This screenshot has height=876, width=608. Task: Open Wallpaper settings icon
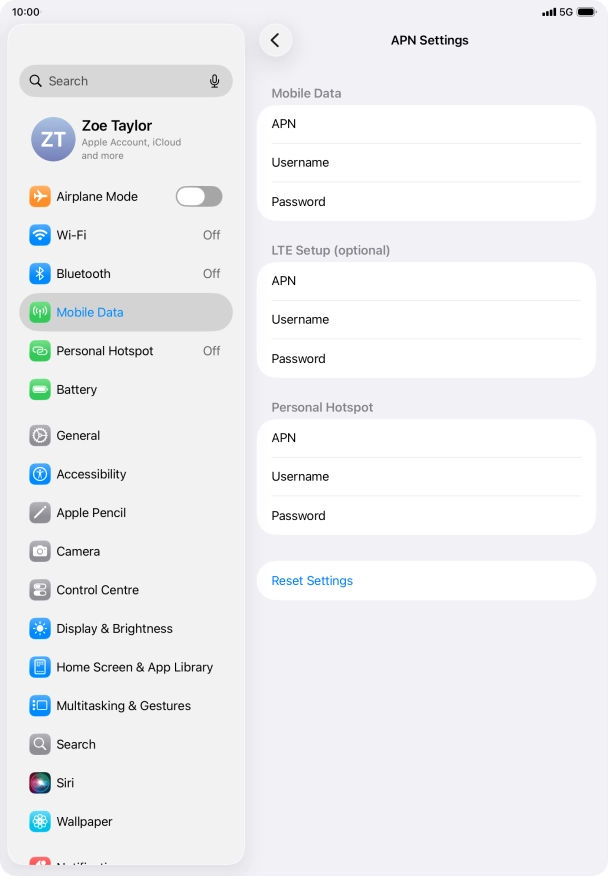click(x=40, y=821)
